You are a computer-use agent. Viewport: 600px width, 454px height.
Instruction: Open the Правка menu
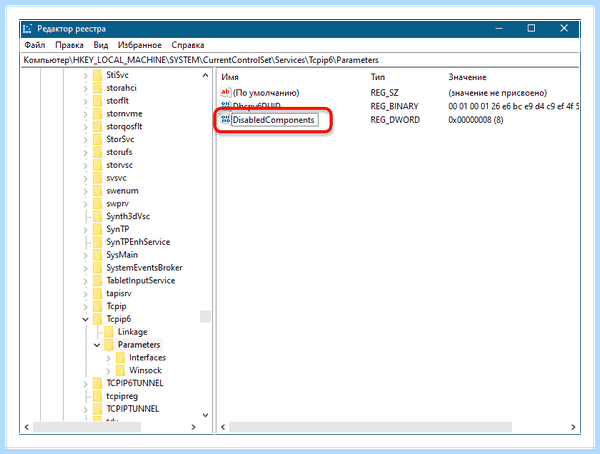tap(69, 45)
